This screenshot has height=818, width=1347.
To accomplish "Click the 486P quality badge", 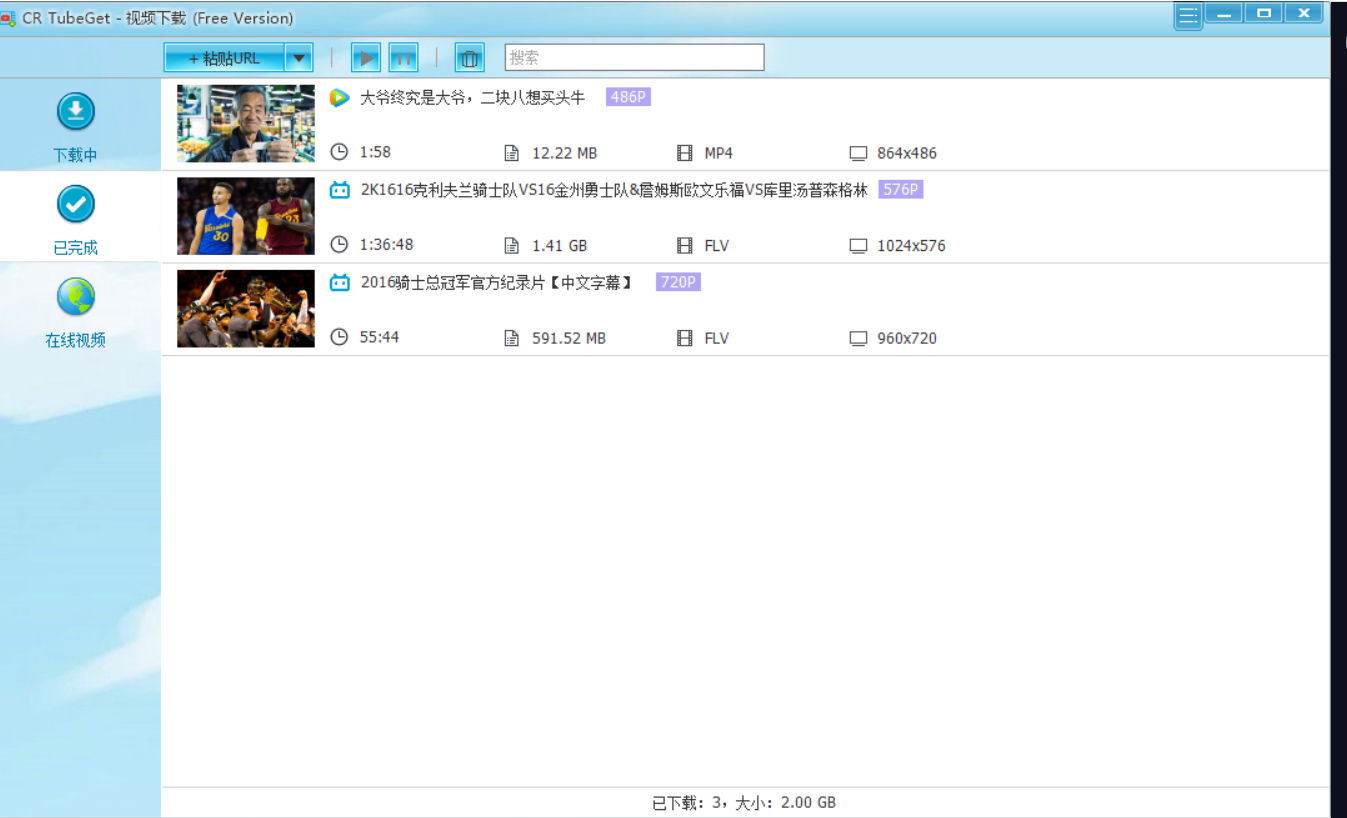I will coord(628,97).
